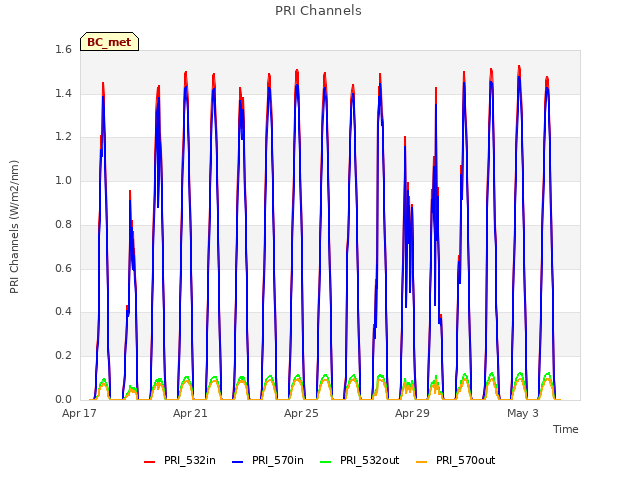Click the May 3 x-axis tick label
This screenshot has width=640, height=480.
pyautogui.click(x=523, y=413)
